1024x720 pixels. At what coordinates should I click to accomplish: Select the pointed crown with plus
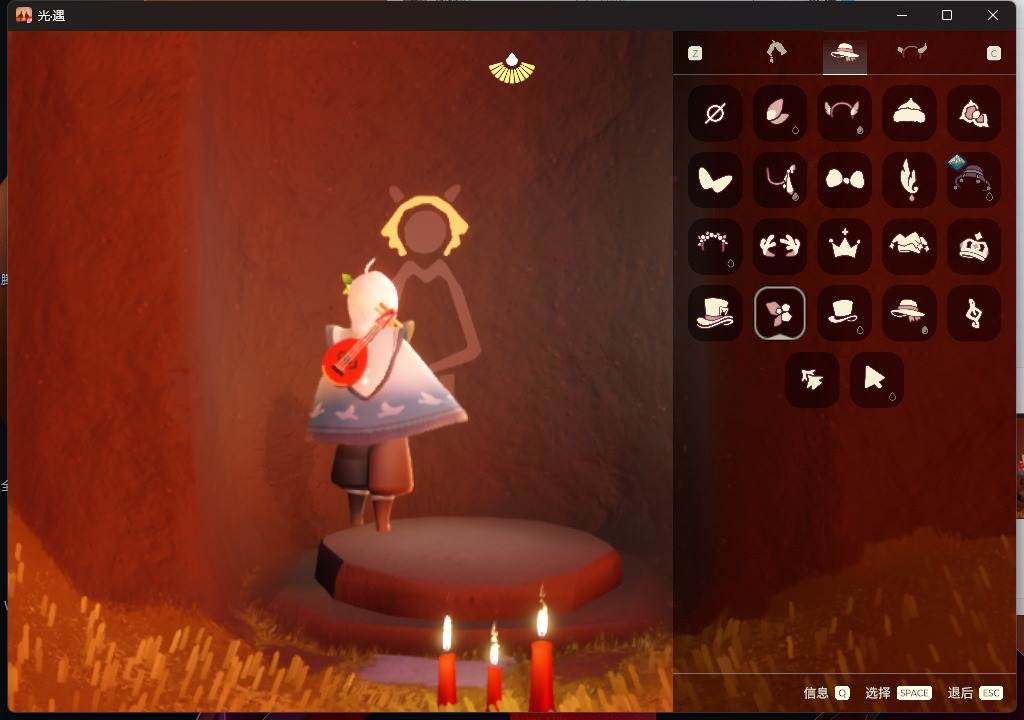click(x=844, y=246)
